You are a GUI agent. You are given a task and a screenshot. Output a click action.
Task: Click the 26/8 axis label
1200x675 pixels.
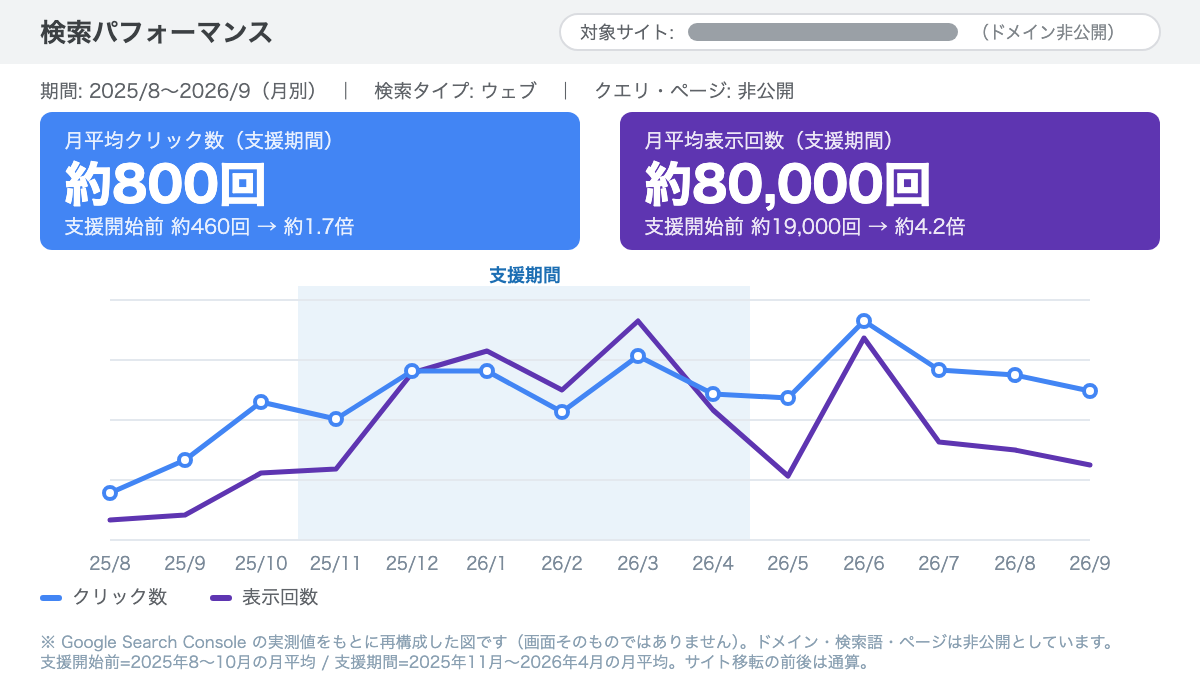click(x=1015, y=564)
